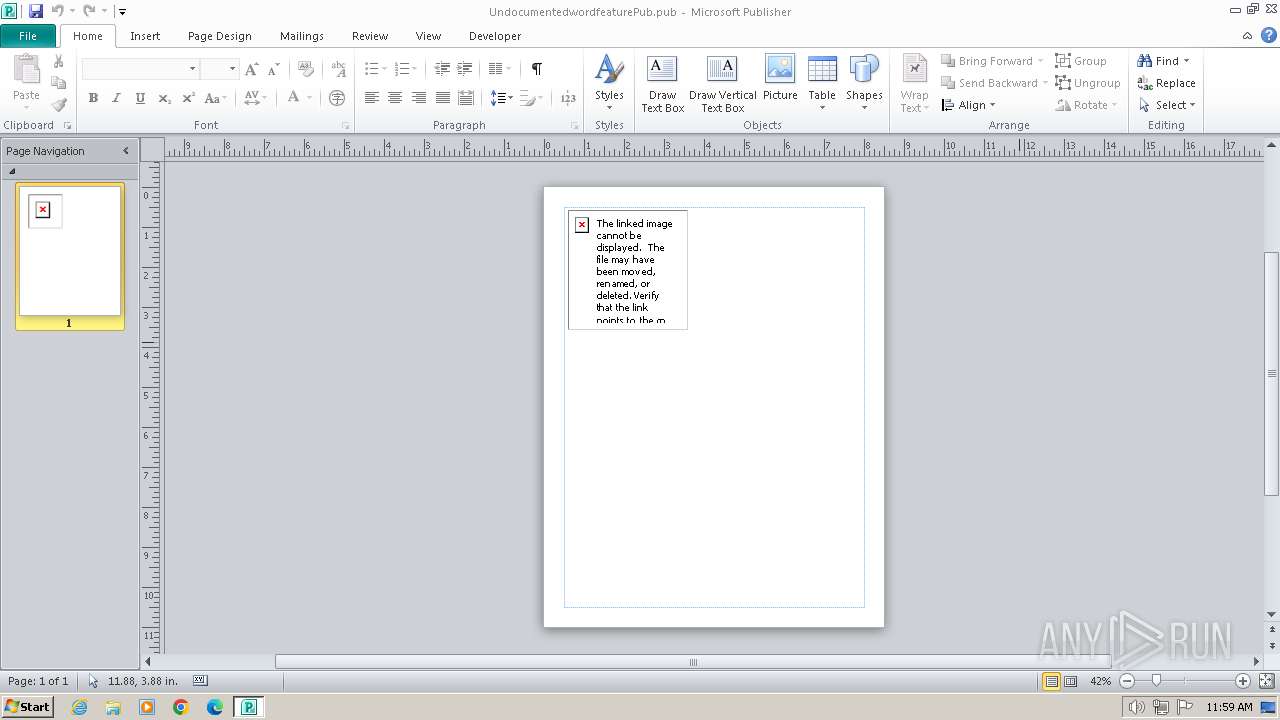Click the Clear Formatting eraser icon
The height and width of the screenshot is (720, 1280).
(x=306, y=69)
